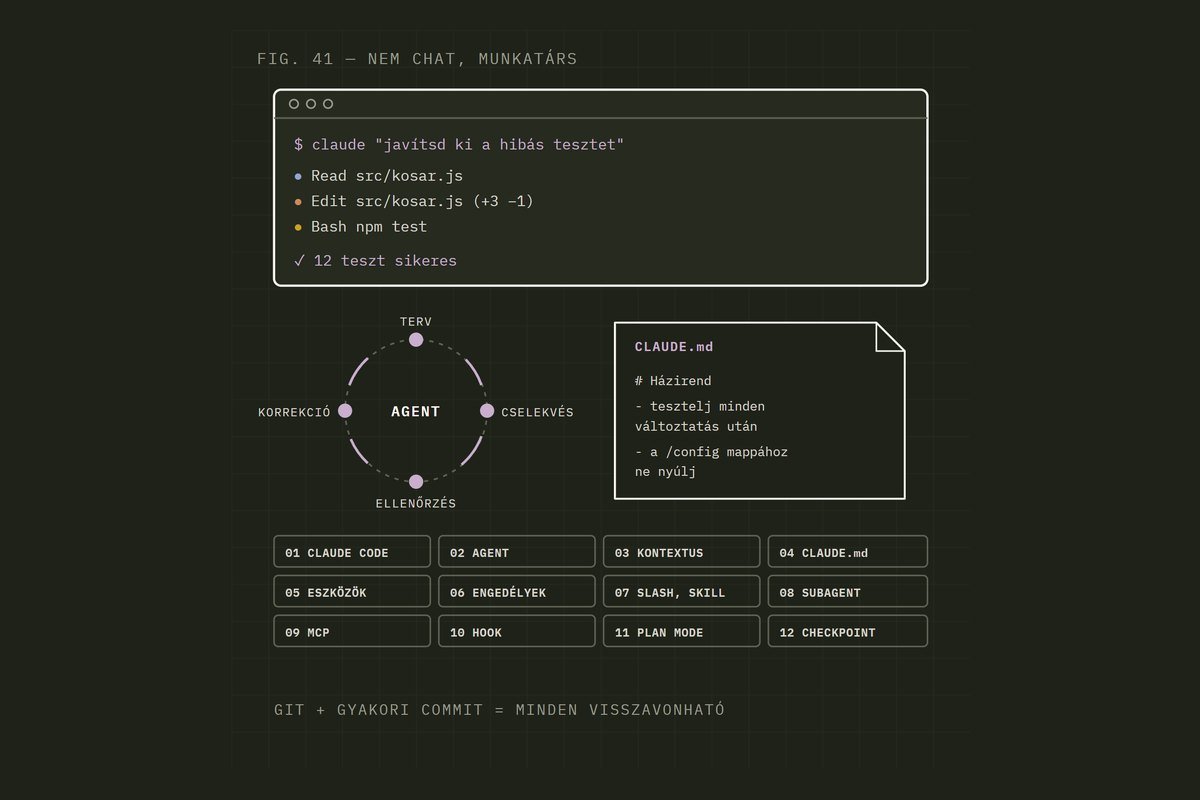This screenshot has width=1200, height=800.
Task: Select the 05 ESZKÖZÖK box
Action: (x=352, y=592)
